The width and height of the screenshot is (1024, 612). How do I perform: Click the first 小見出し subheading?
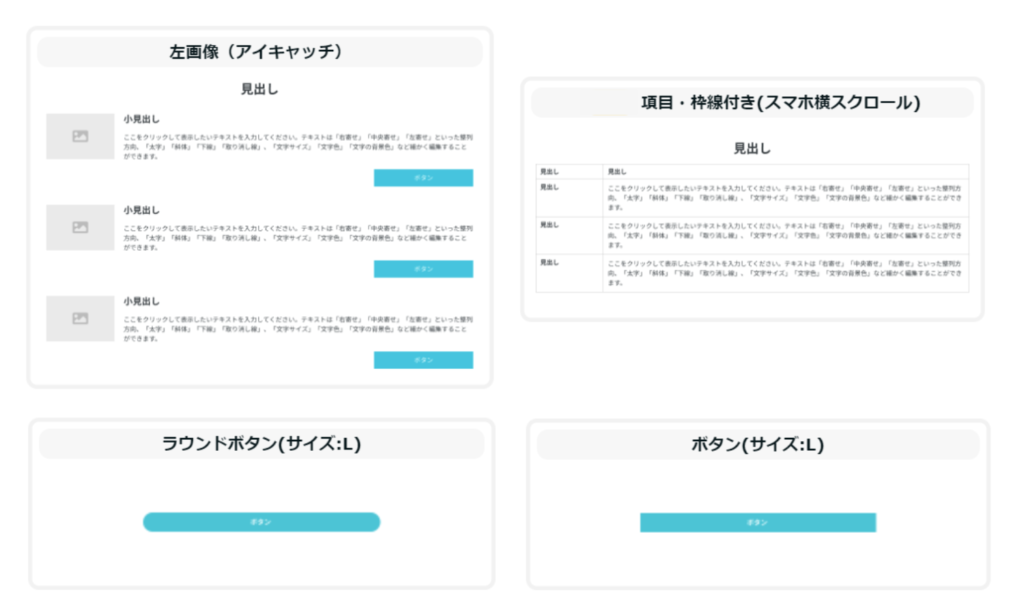click(141, 119)
